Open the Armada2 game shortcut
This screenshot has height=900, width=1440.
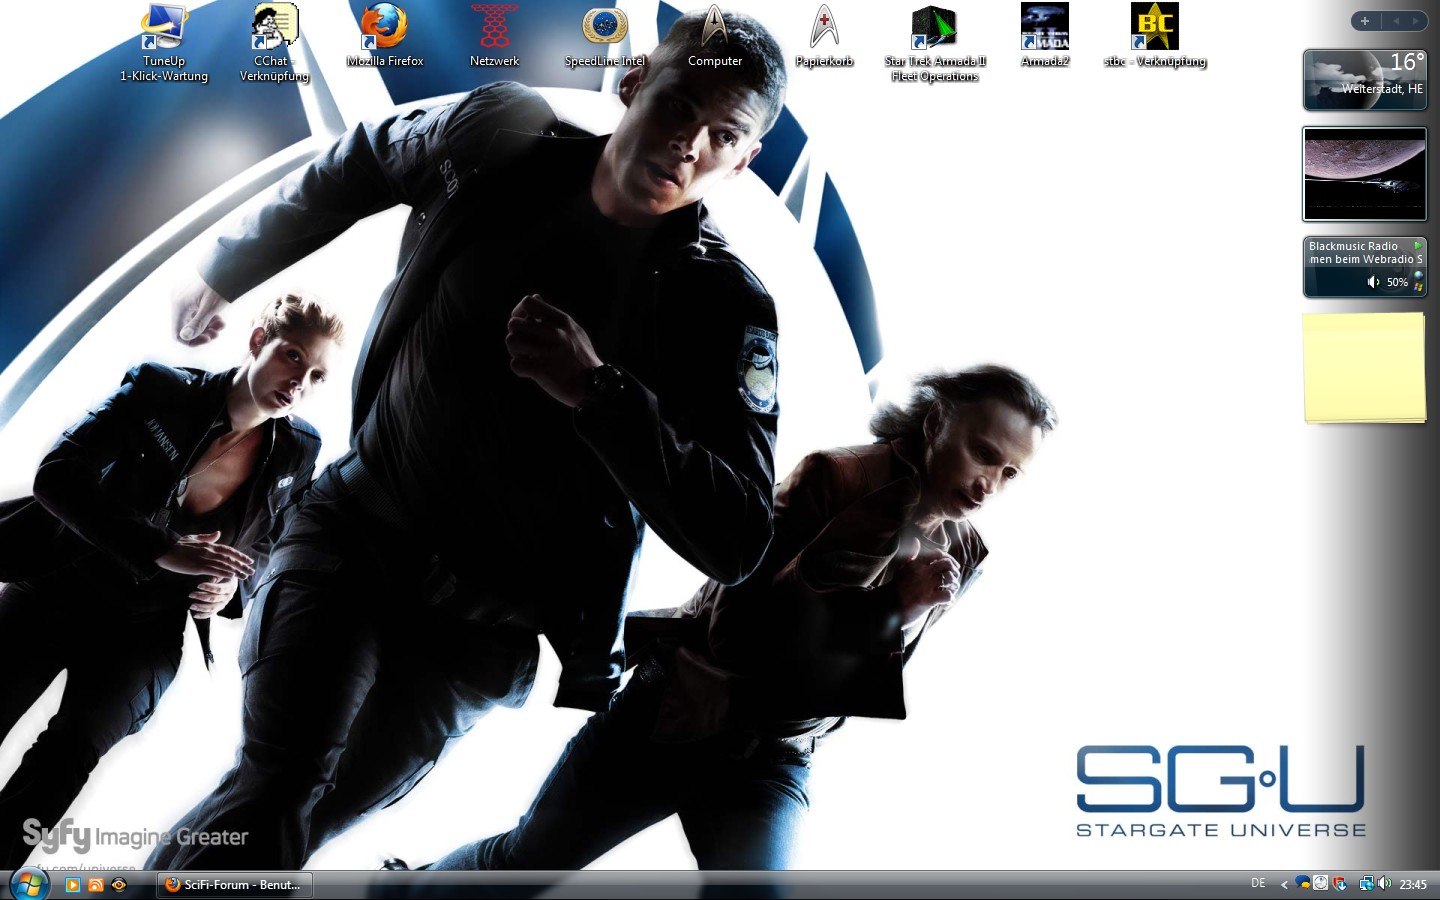click(1044, 28)
